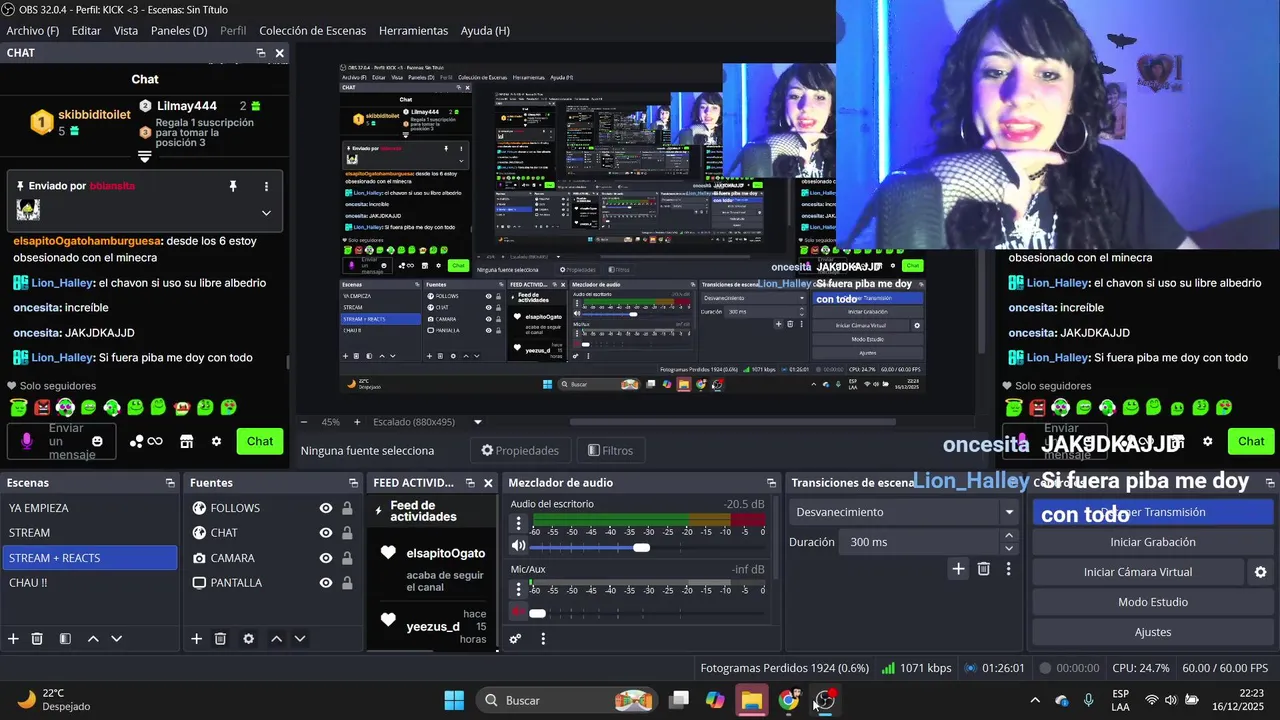Image resolution: width=1280 pixels, height=720 pixels.
Task: Hide the FOLLOWS source
Action: 326,508
